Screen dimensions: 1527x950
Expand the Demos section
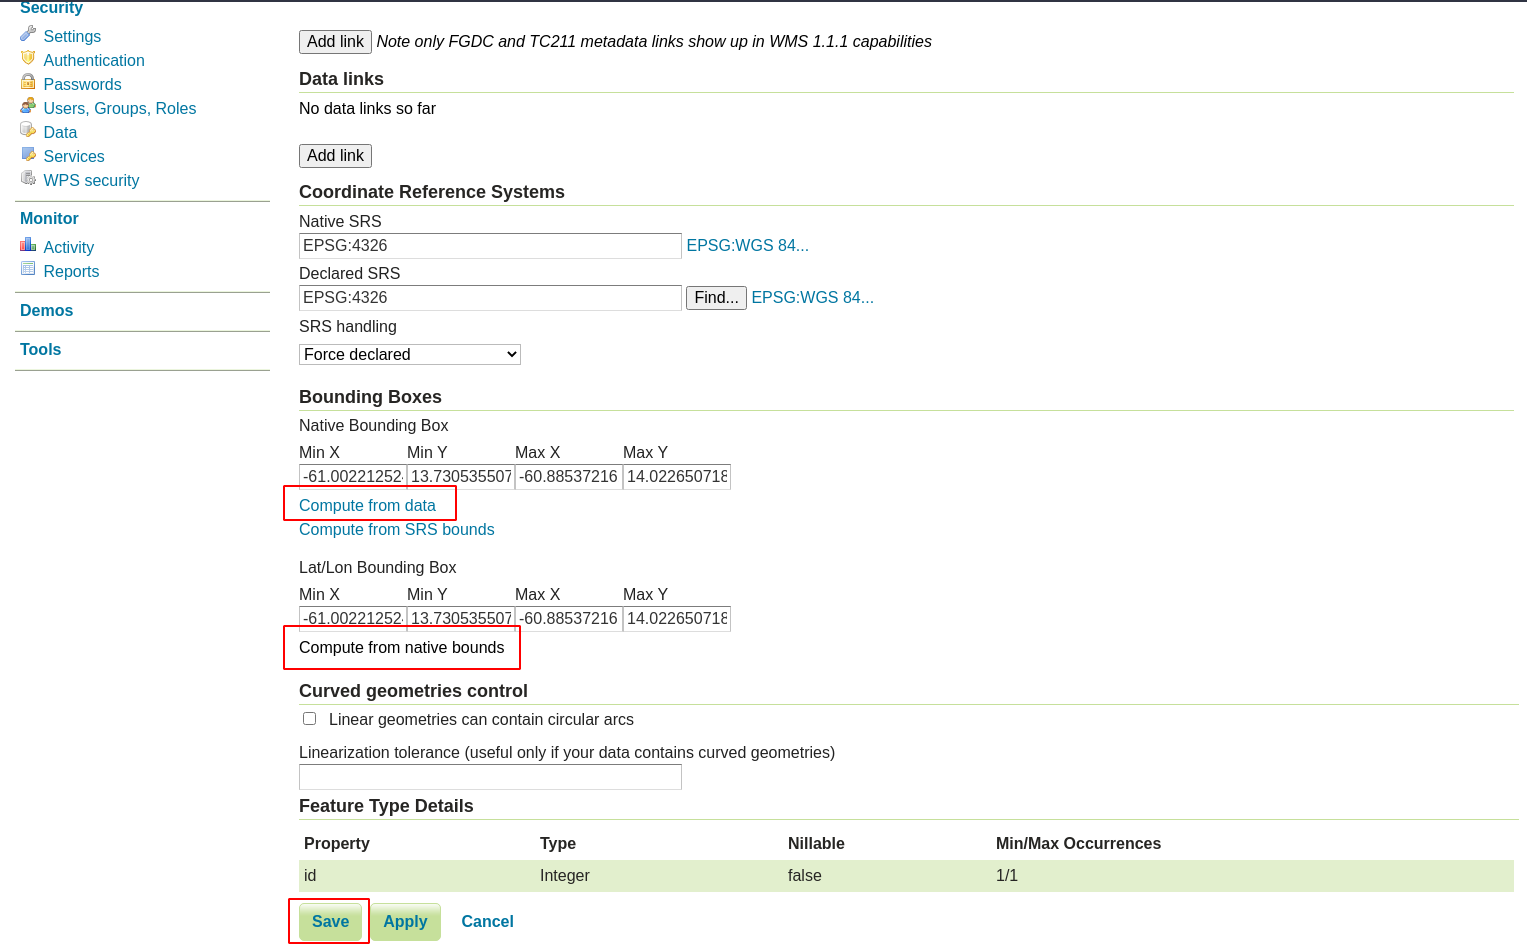[x=46, y=310]
